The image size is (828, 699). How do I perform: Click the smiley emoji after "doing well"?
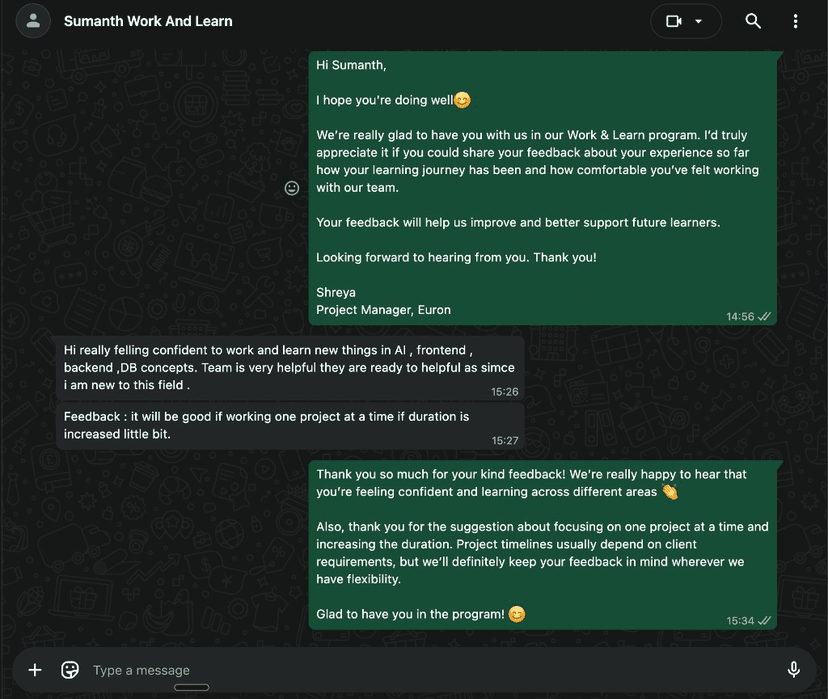click(462, 100)
